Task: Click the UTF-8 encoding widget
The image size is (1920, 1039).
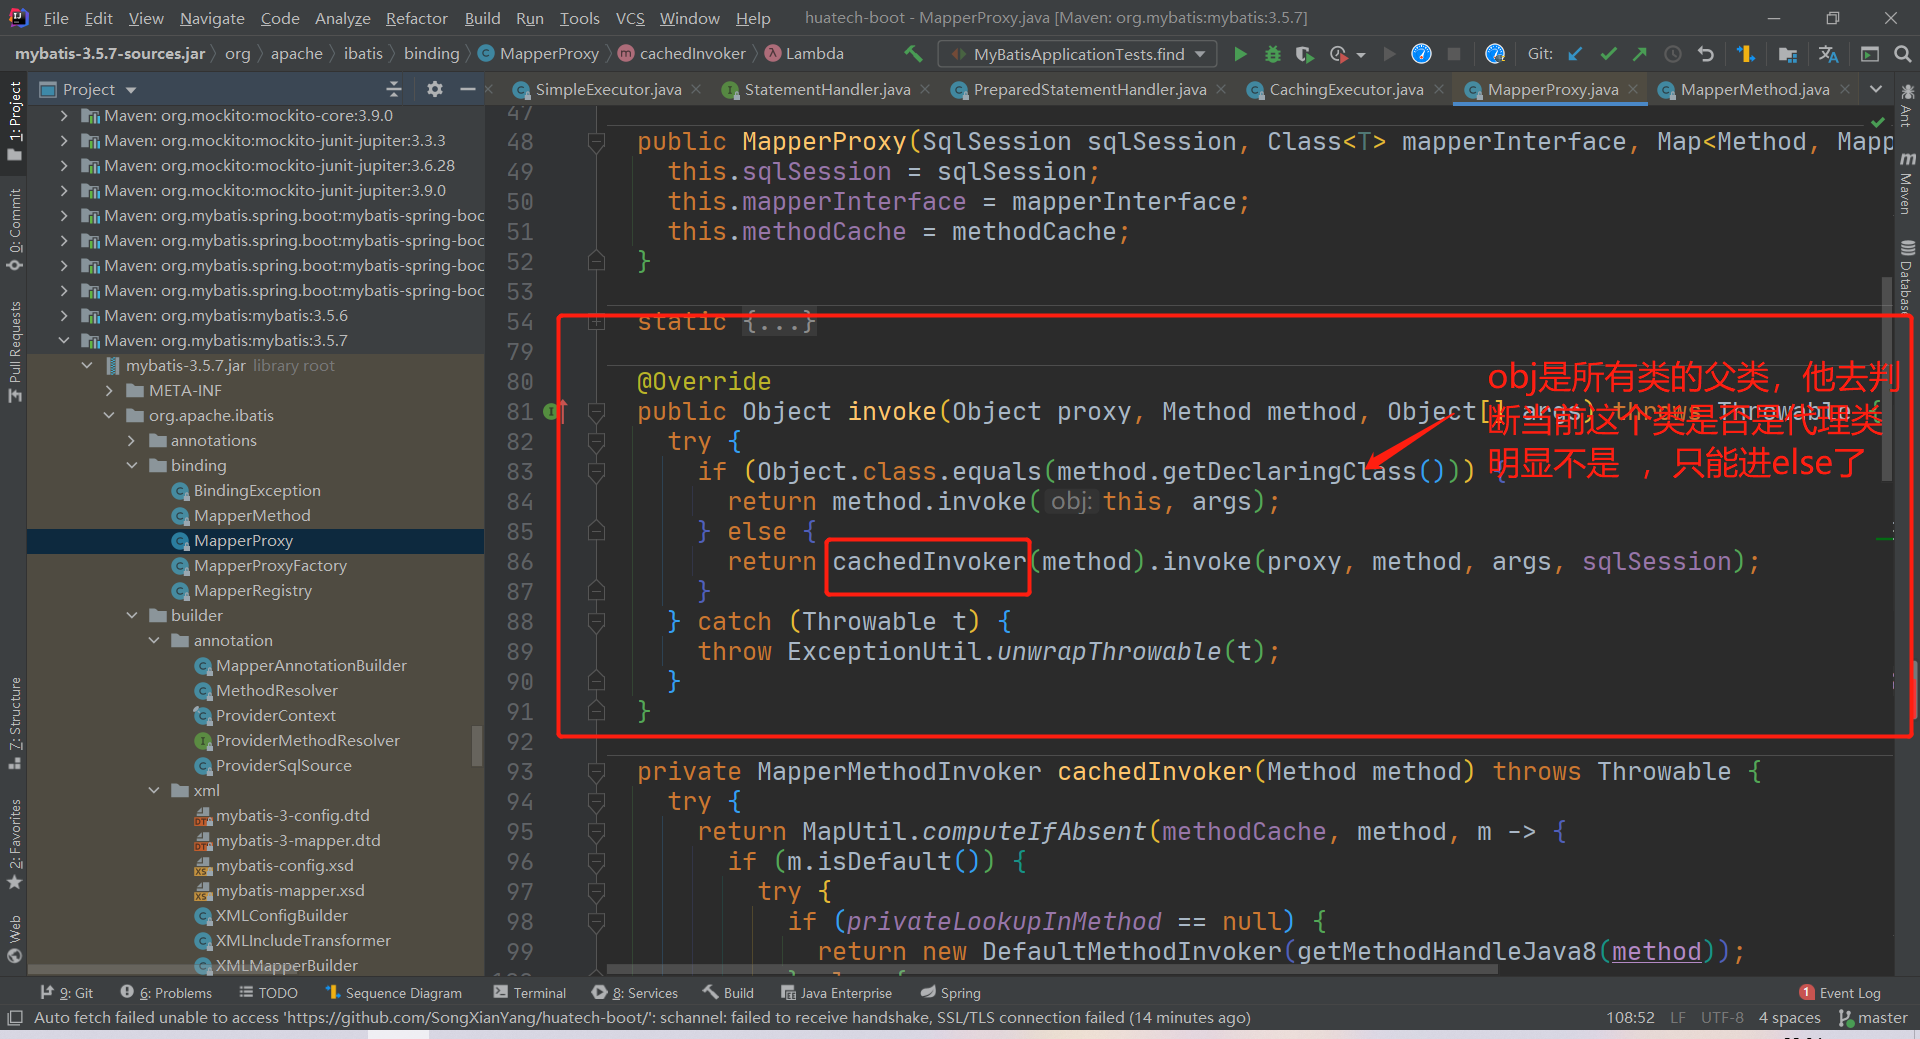Action: click(1722, 1018)
